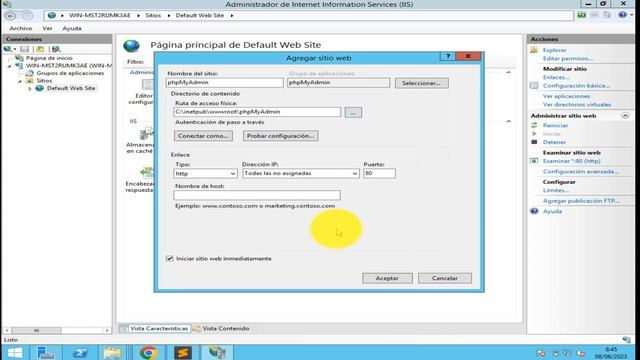Click the Configuración básica icon
Image resolution: width=640 pixels, height=360 pixels.
pyautogui.click(x=534, y=86)
